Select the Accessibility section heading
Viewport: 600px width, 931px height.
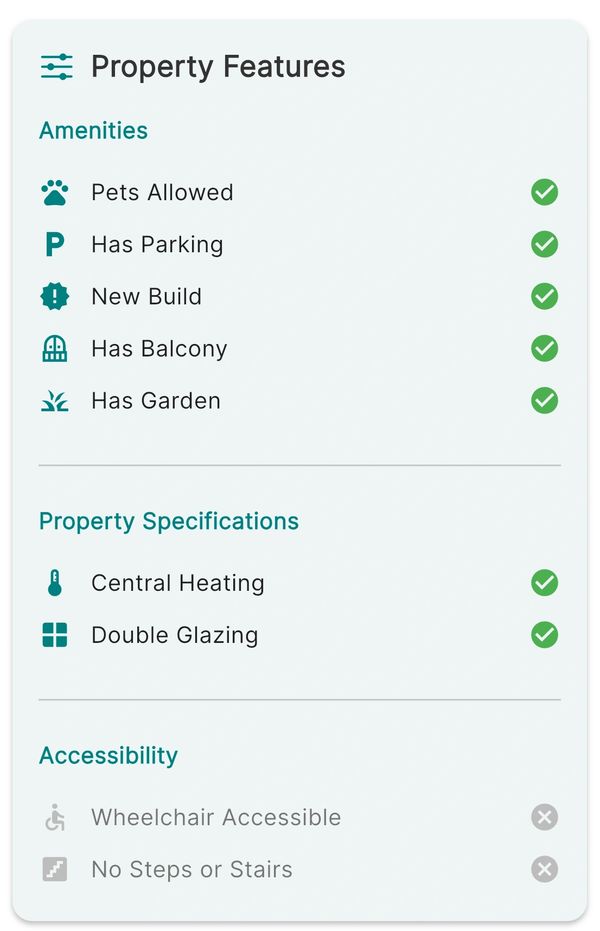[108, 755]
